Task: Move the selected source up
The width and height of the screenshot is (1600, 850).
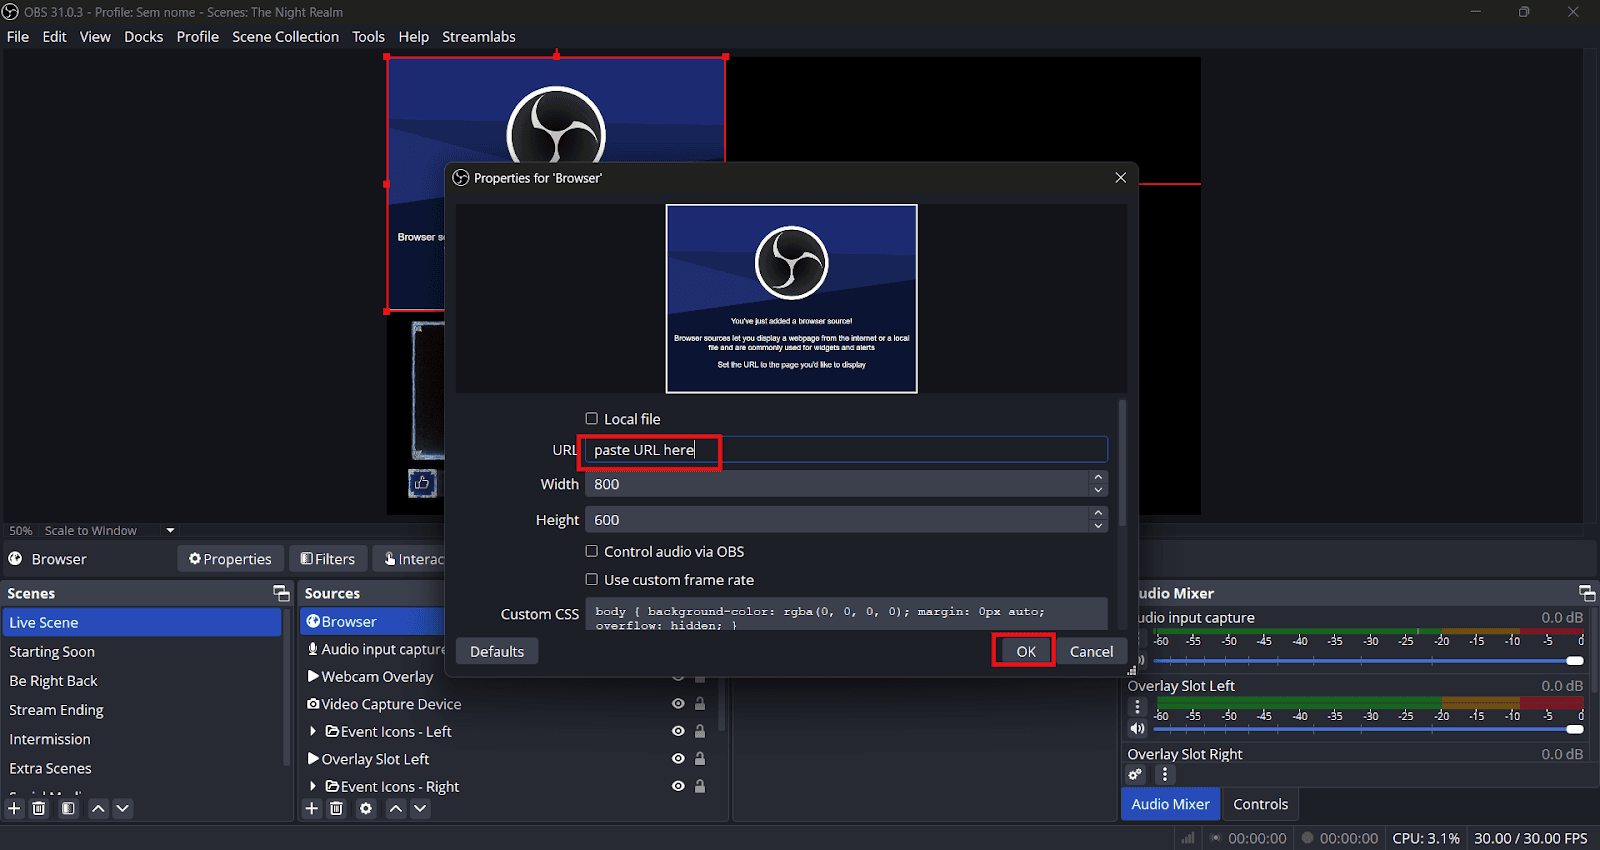Action: [396, 808]
